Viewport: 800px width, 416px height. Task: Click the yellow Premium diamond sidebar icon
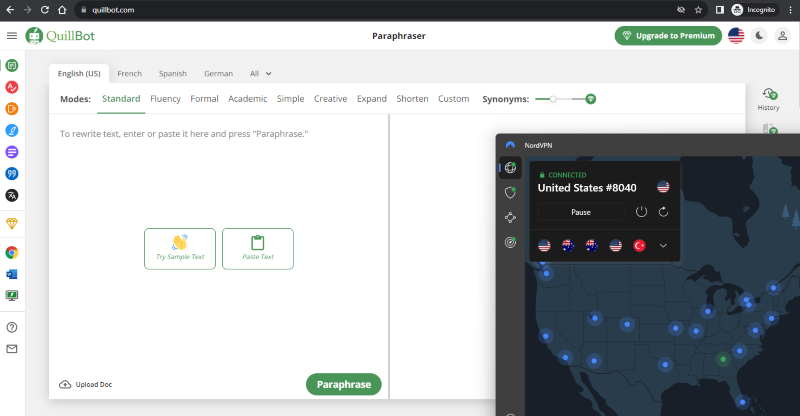[12, 224]
